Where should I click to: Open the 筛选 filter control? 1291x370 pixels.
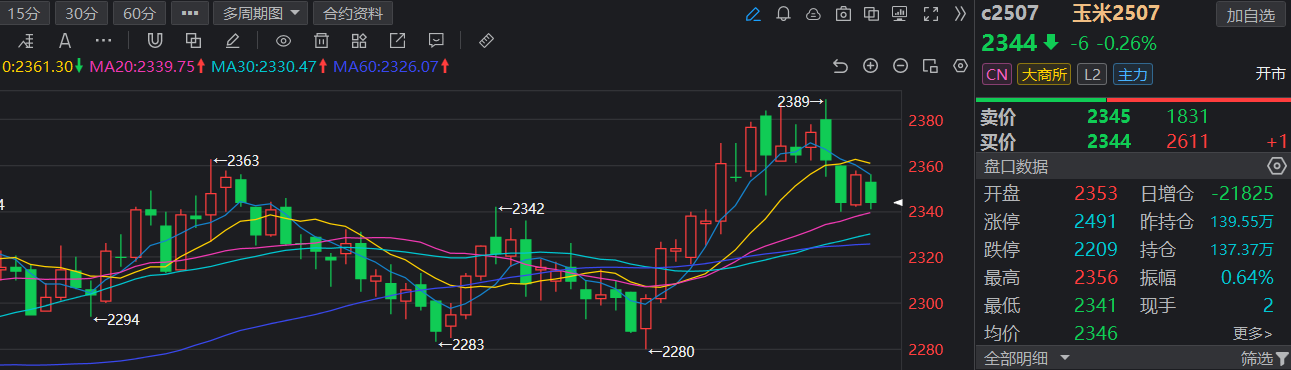pos(1265,358)
